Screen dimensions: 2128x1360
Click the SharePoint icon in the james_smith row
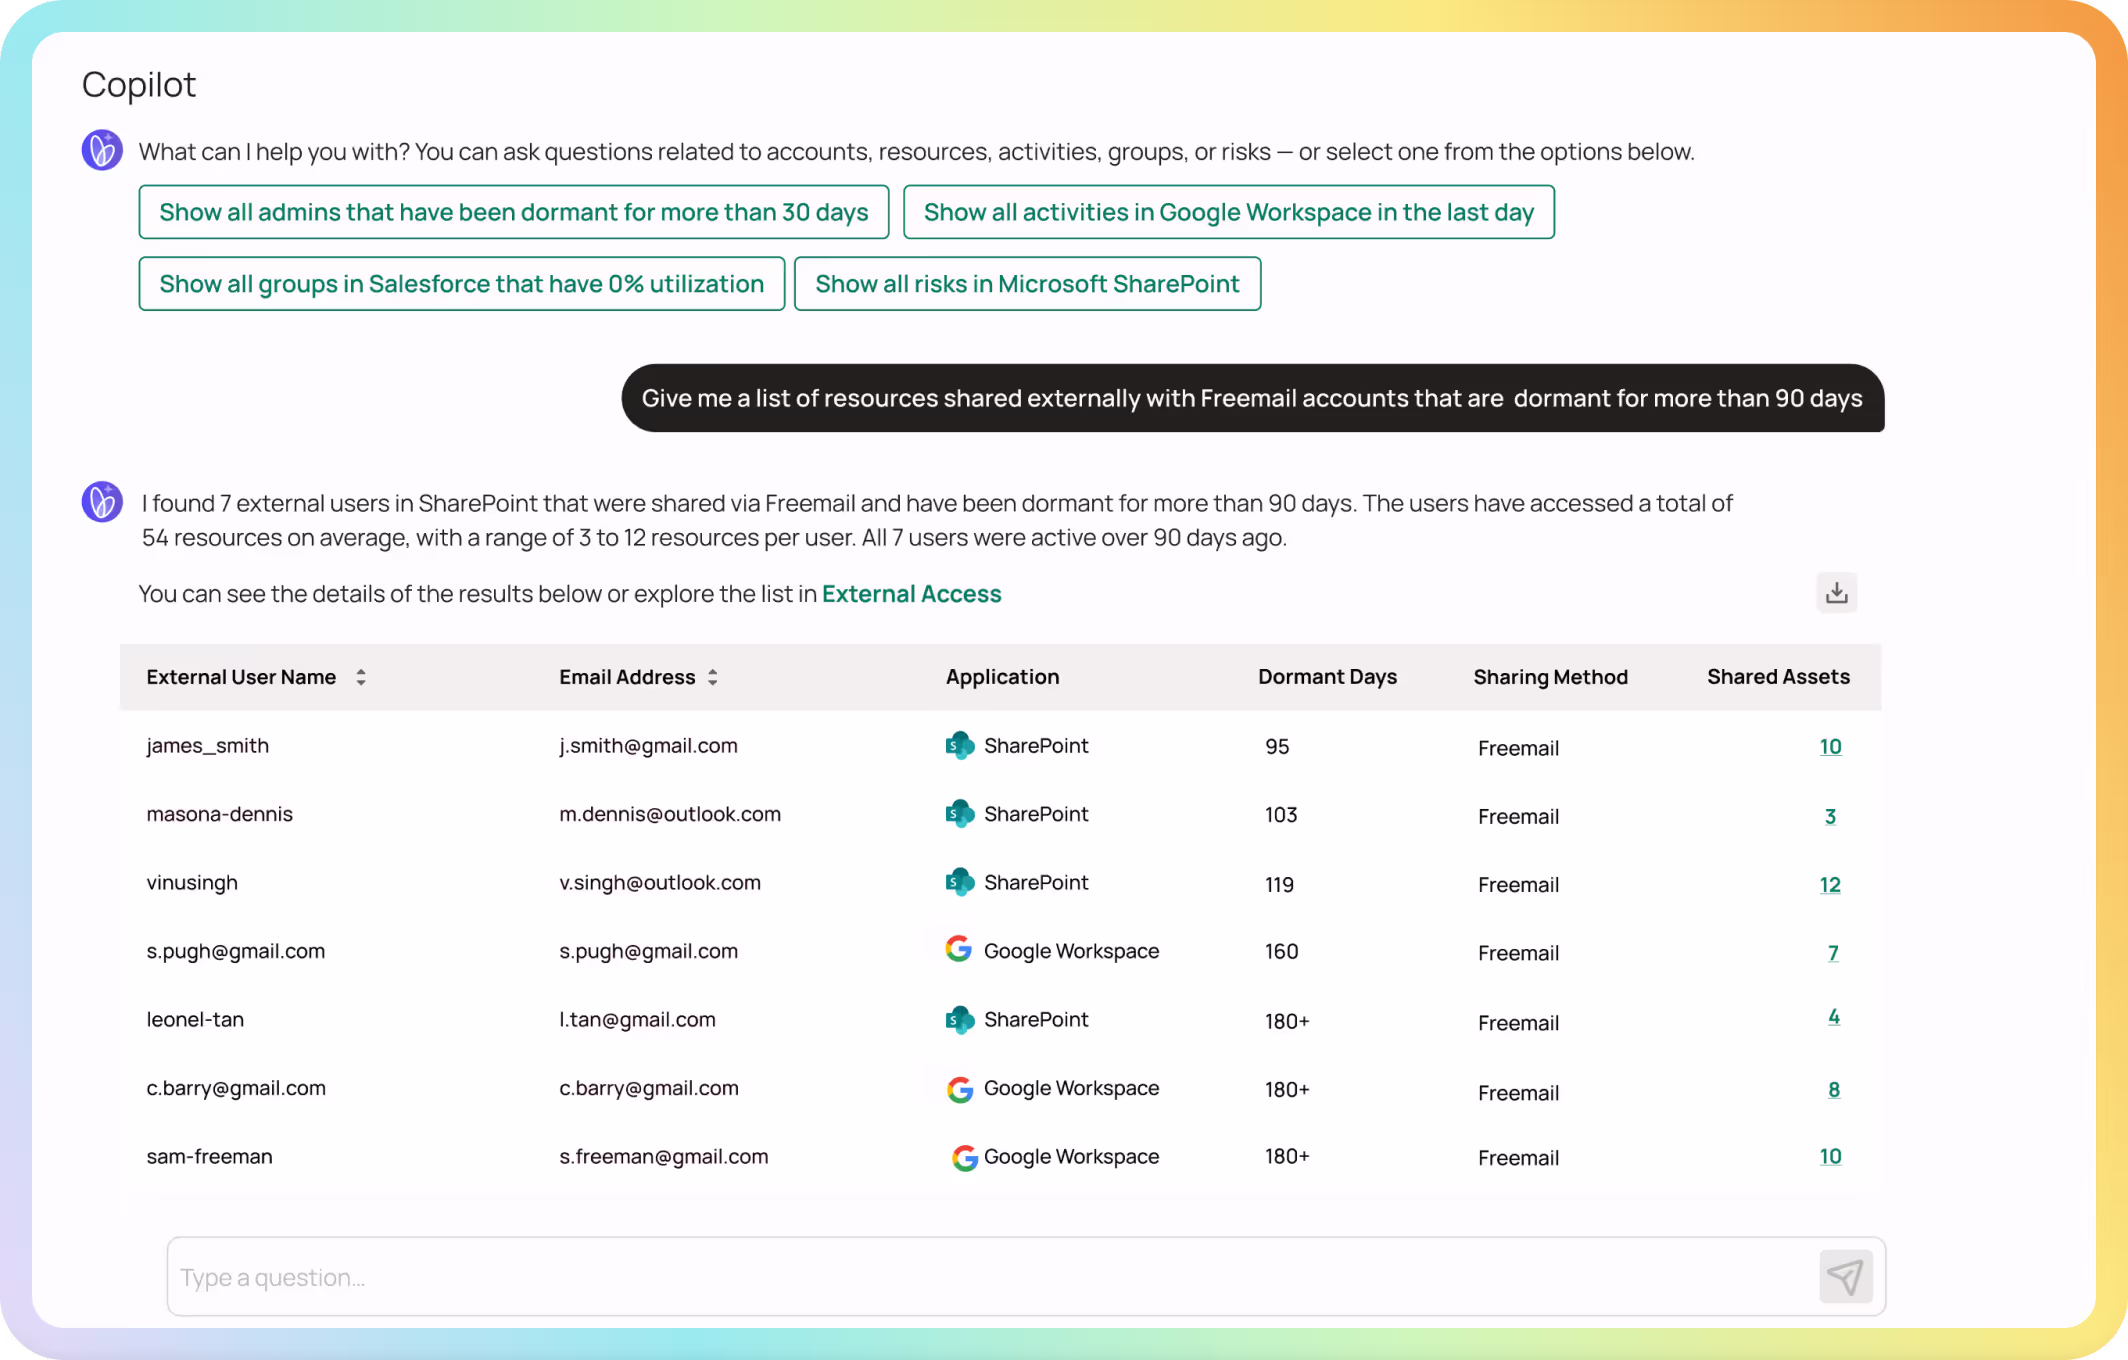click(959, 745)
